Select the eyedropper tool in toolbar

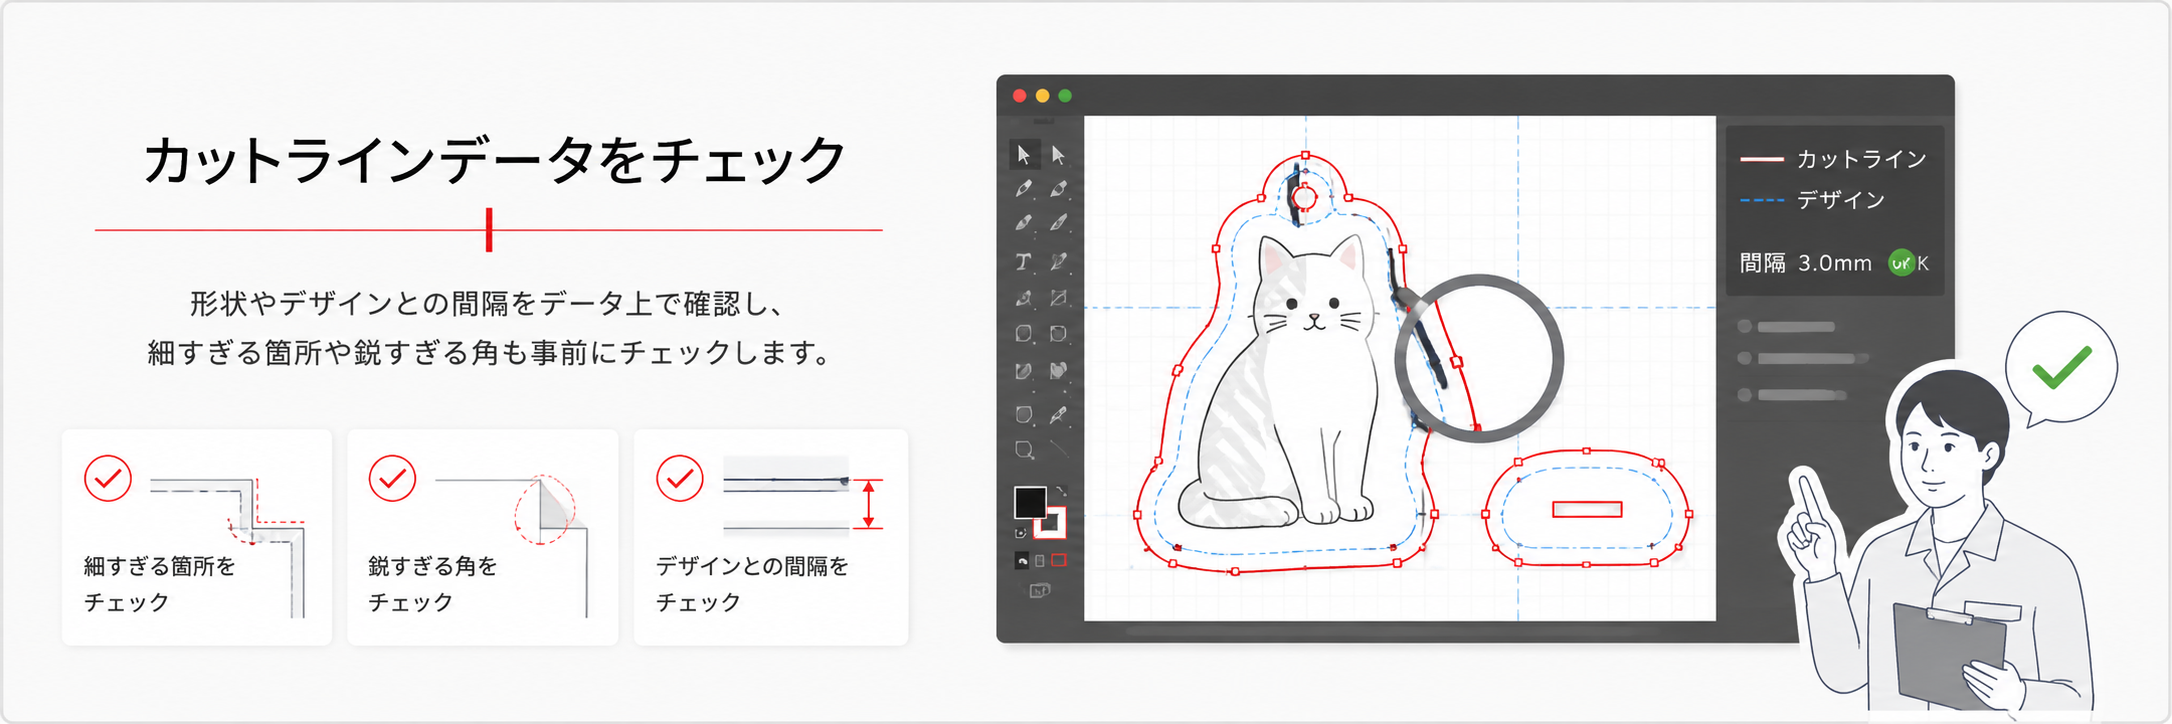pos(1058,414)
